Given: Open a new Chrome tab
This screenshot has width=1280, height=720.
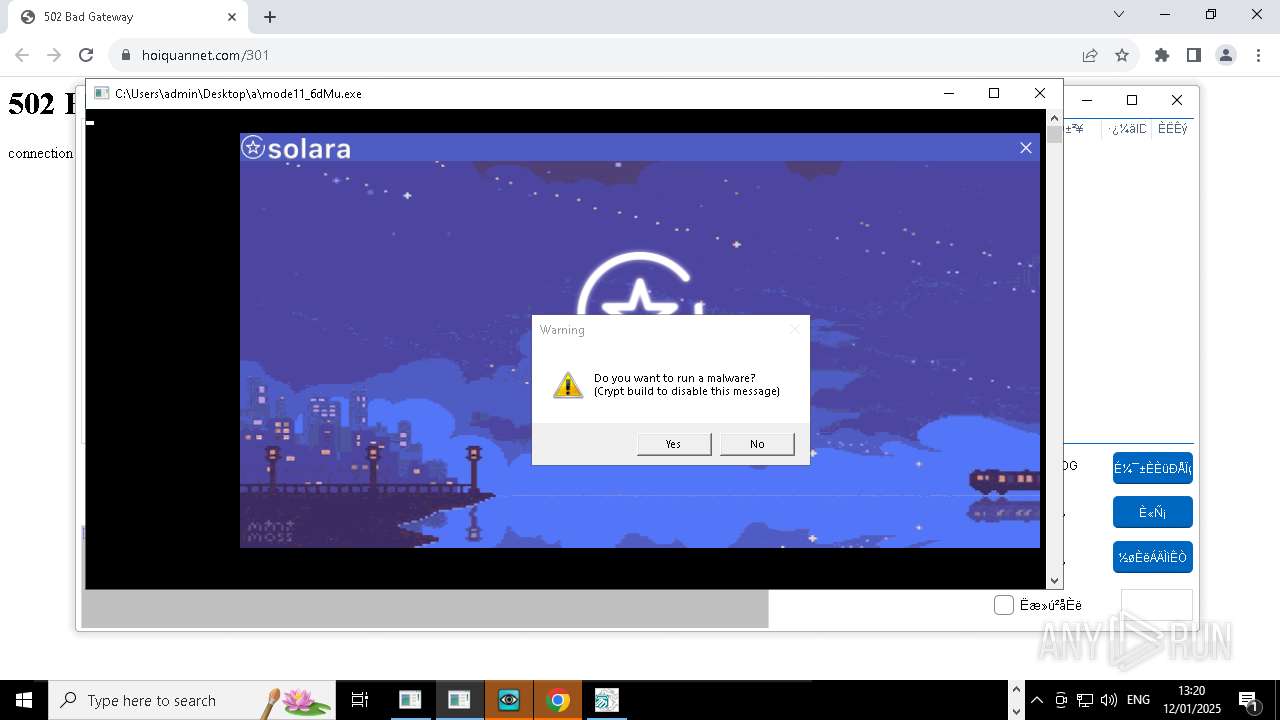Looking at the screenshot, I should tap(270, 17).
